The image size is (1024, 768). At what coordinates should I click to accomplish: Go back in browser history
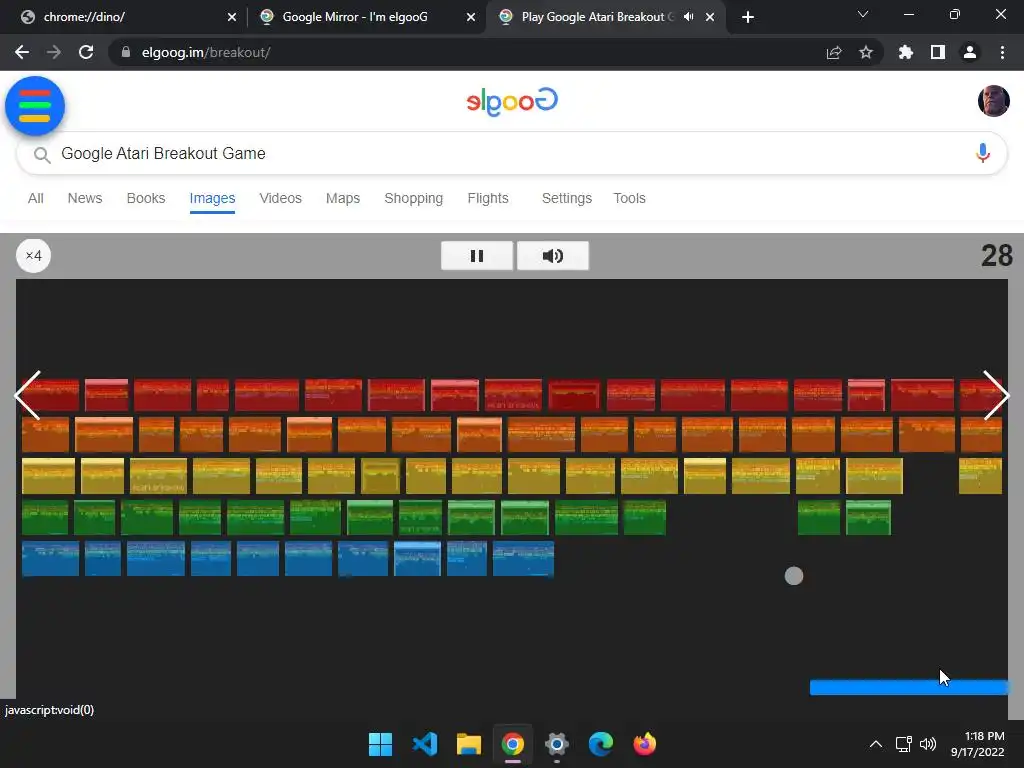(x=22, y=52)
